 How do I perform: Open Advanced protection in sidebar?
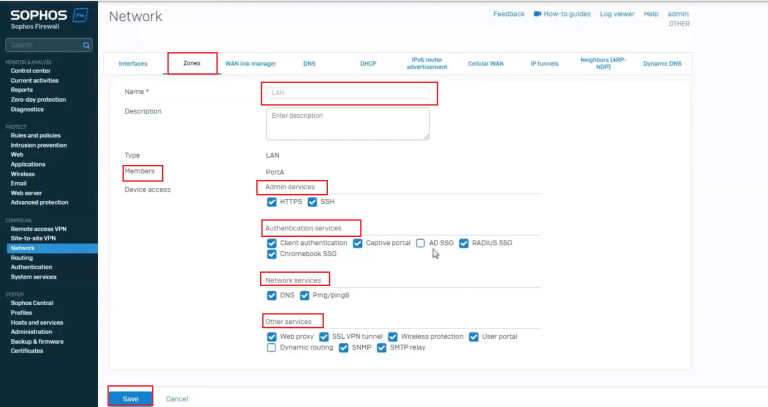[x=39, y=202]
